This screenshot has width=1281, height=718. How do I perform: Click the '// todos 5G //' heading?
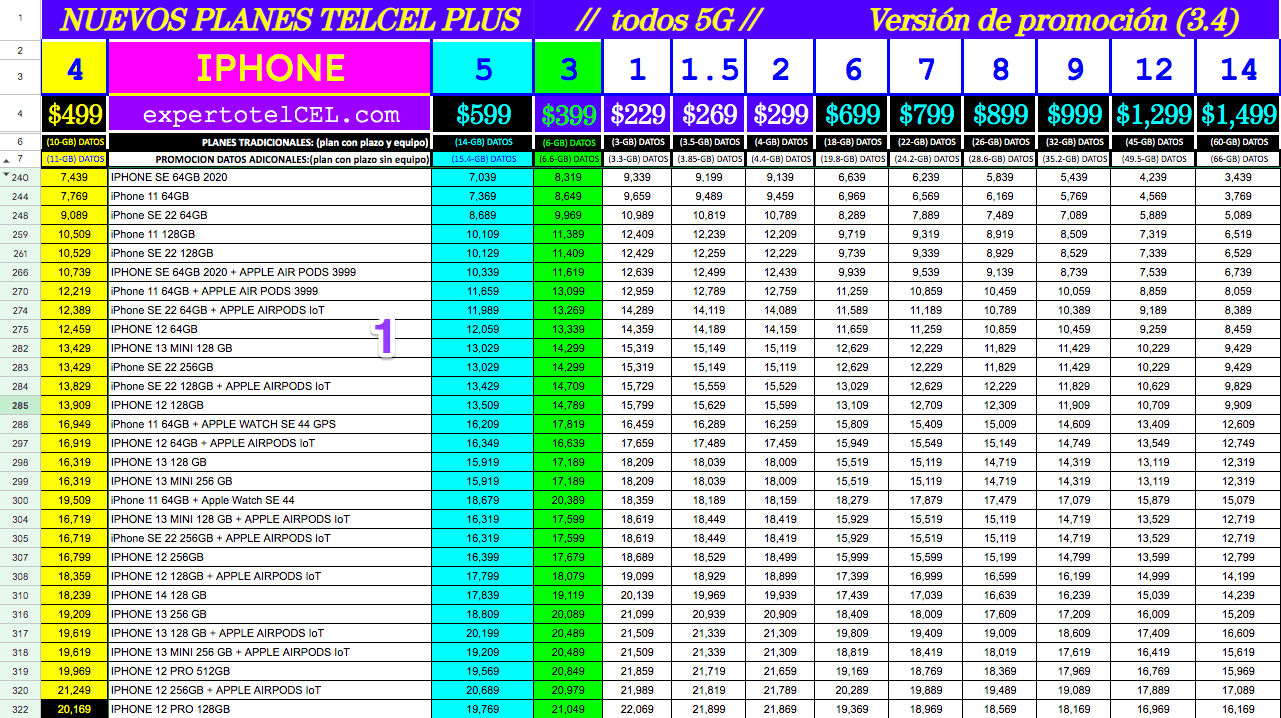[x=671, y=19]
